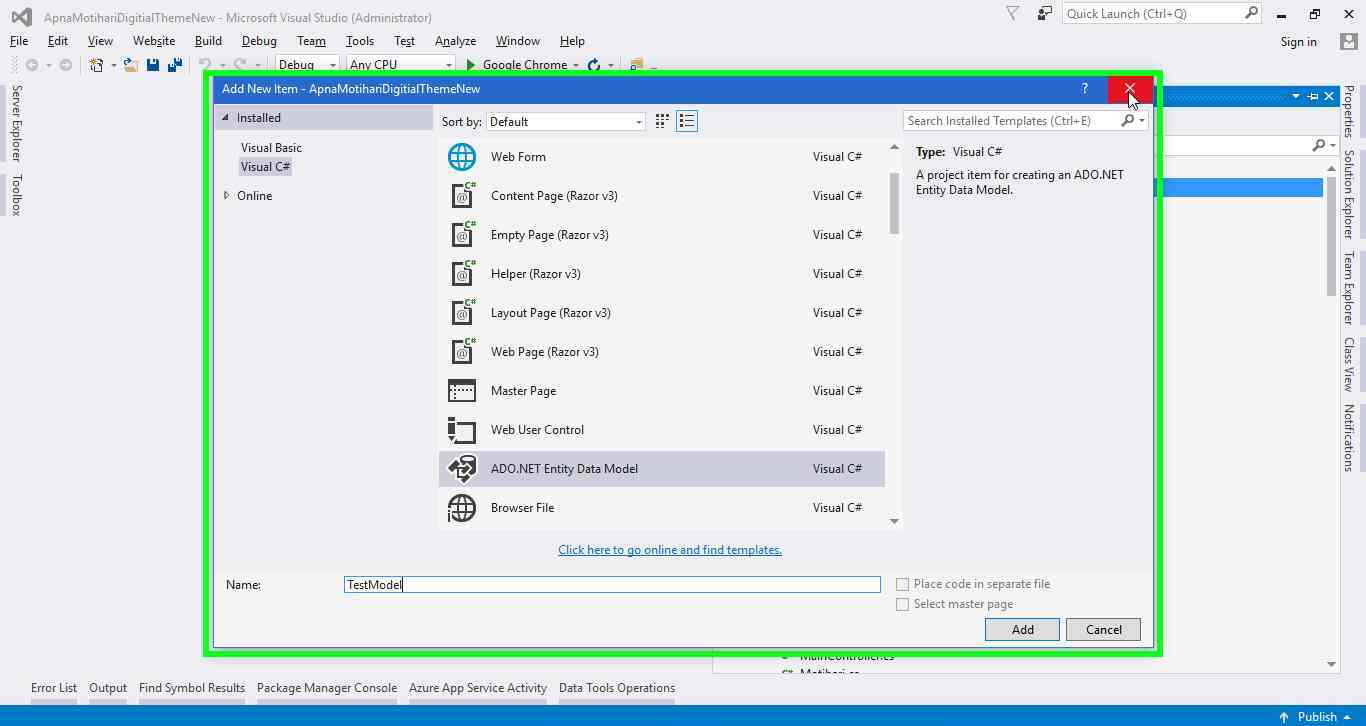Click the Navigate Backward toolbar arrow
Screen dimensions: 1366x726
click(32, 65)
